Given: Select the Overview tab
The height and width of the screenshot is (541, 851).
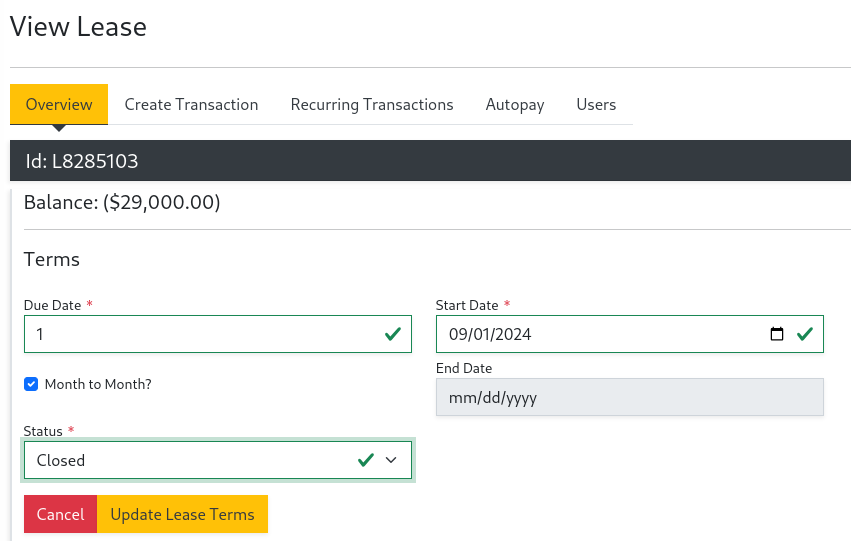Looking at the screenshot, I should pos(59,104).
